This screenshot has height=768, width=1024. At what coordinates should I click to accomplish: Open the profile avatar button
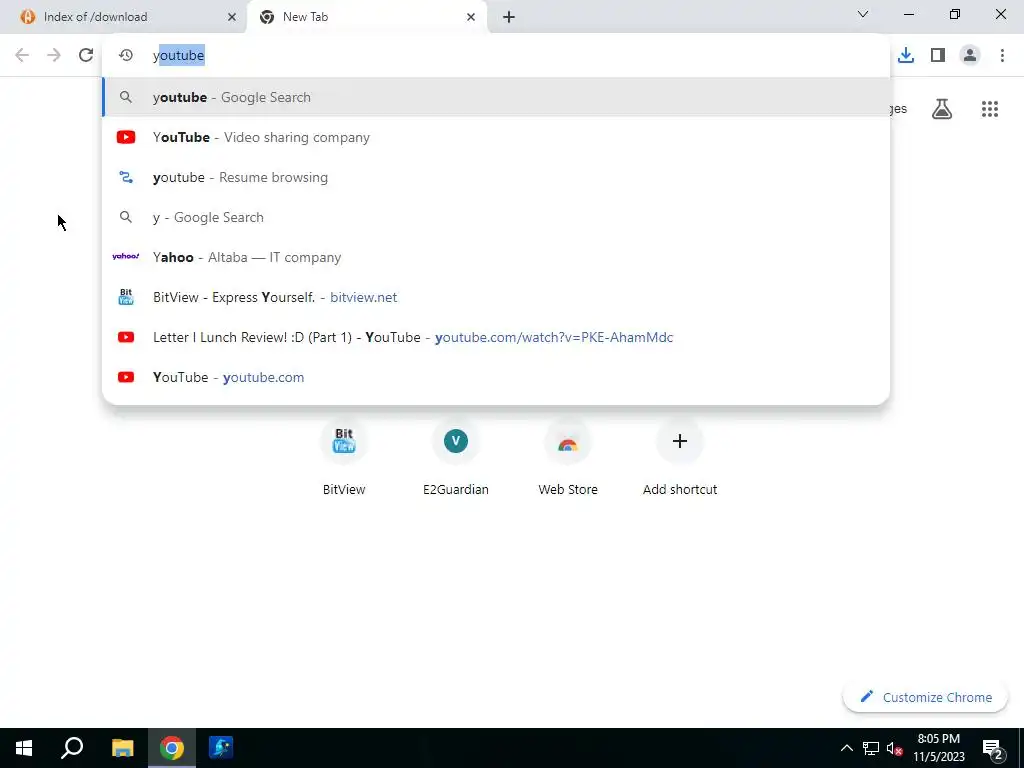click(x=970, y=56)
